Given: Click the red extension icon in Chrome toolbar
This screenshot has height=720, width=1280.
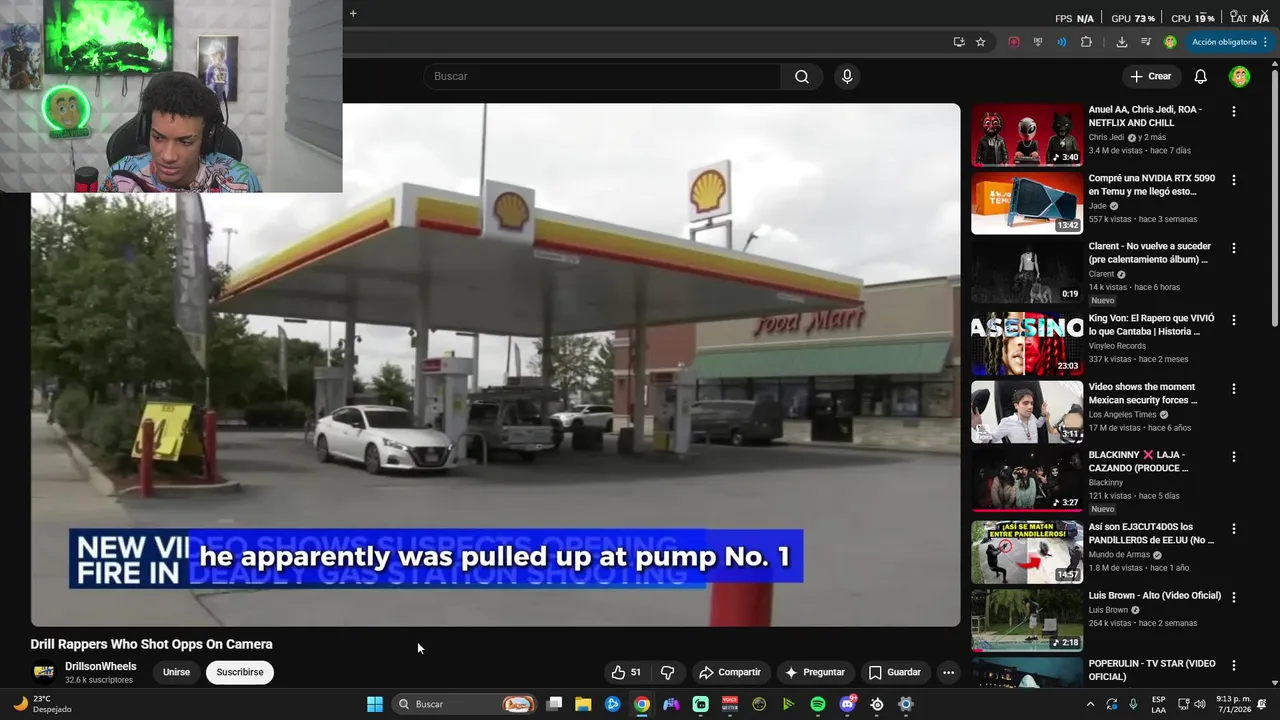Looking at the screenshot, I should [1014, 42].
